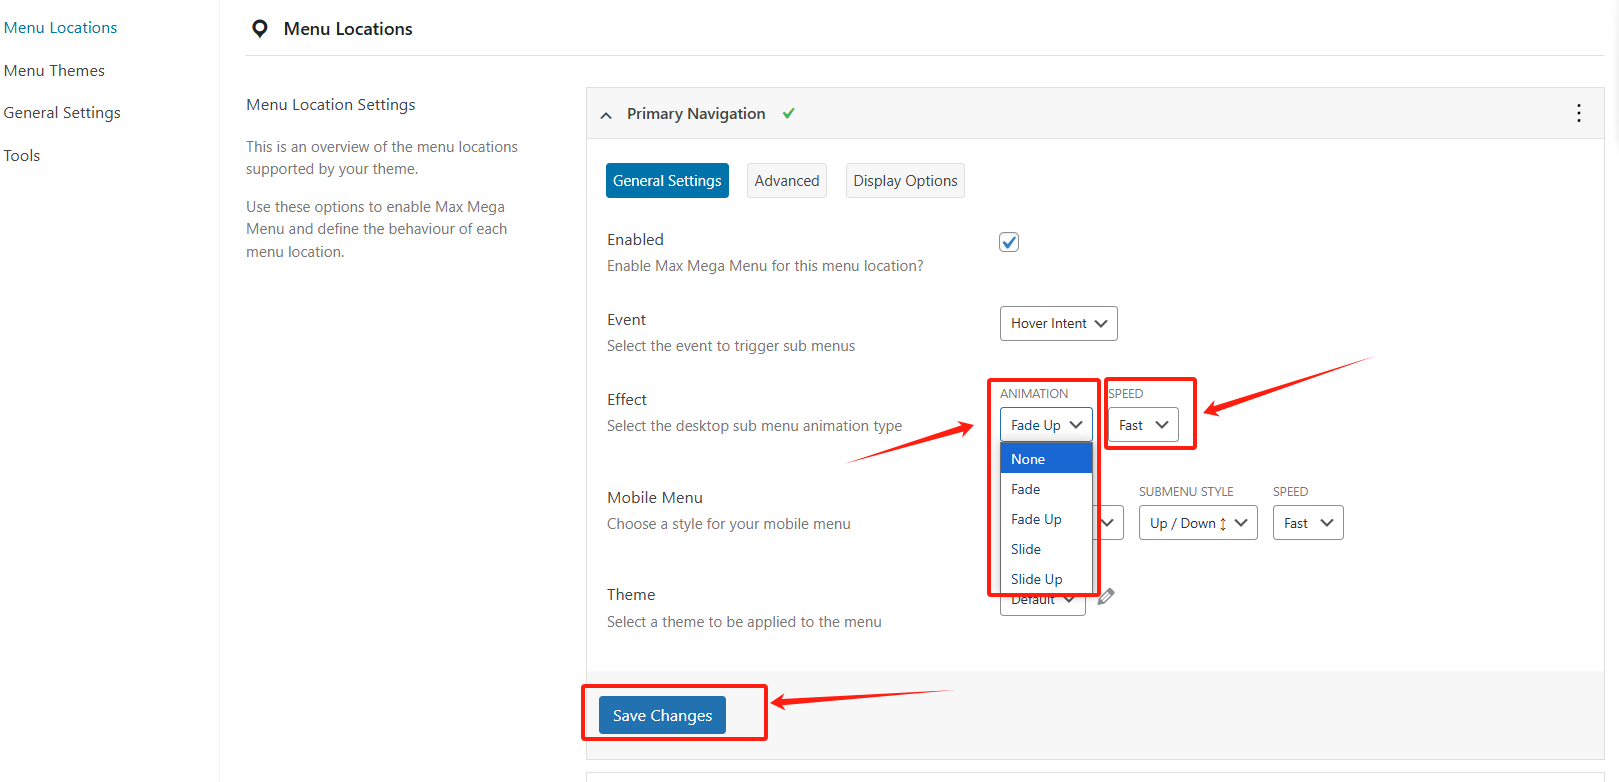The height and width of the screenshot is (782, 1619).
Task: Pick Slide Up animation option
Action: [1036, 579]
